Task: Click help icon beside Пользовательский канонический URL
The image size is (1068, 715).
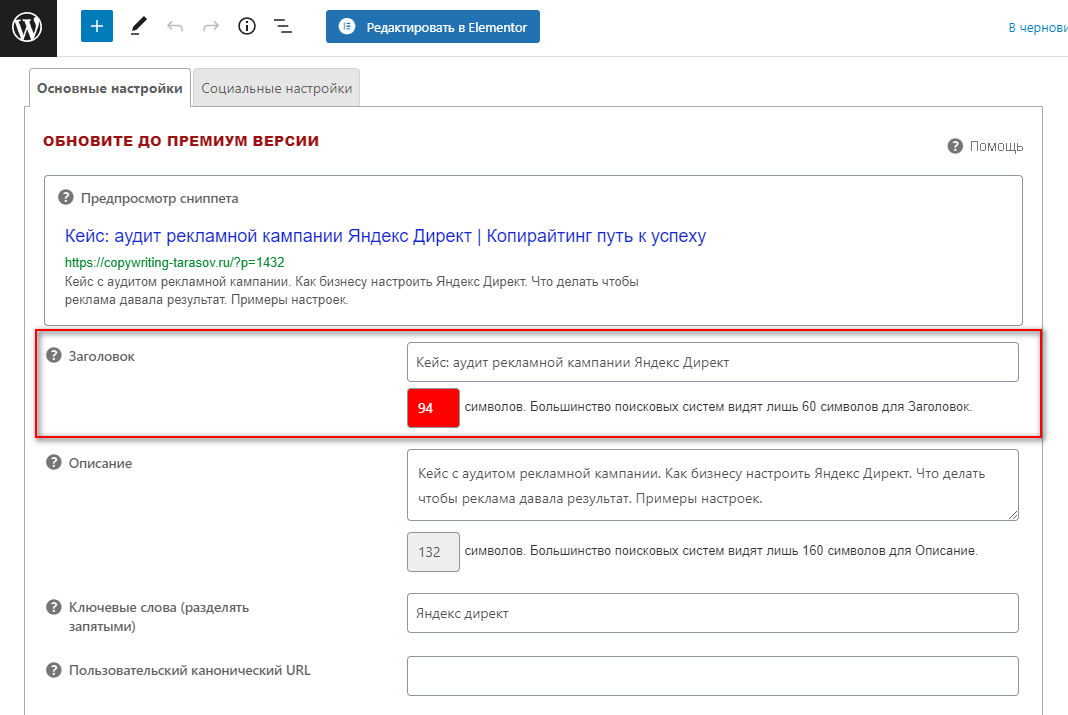Action: pyautogui.click(x=54, y=670)
